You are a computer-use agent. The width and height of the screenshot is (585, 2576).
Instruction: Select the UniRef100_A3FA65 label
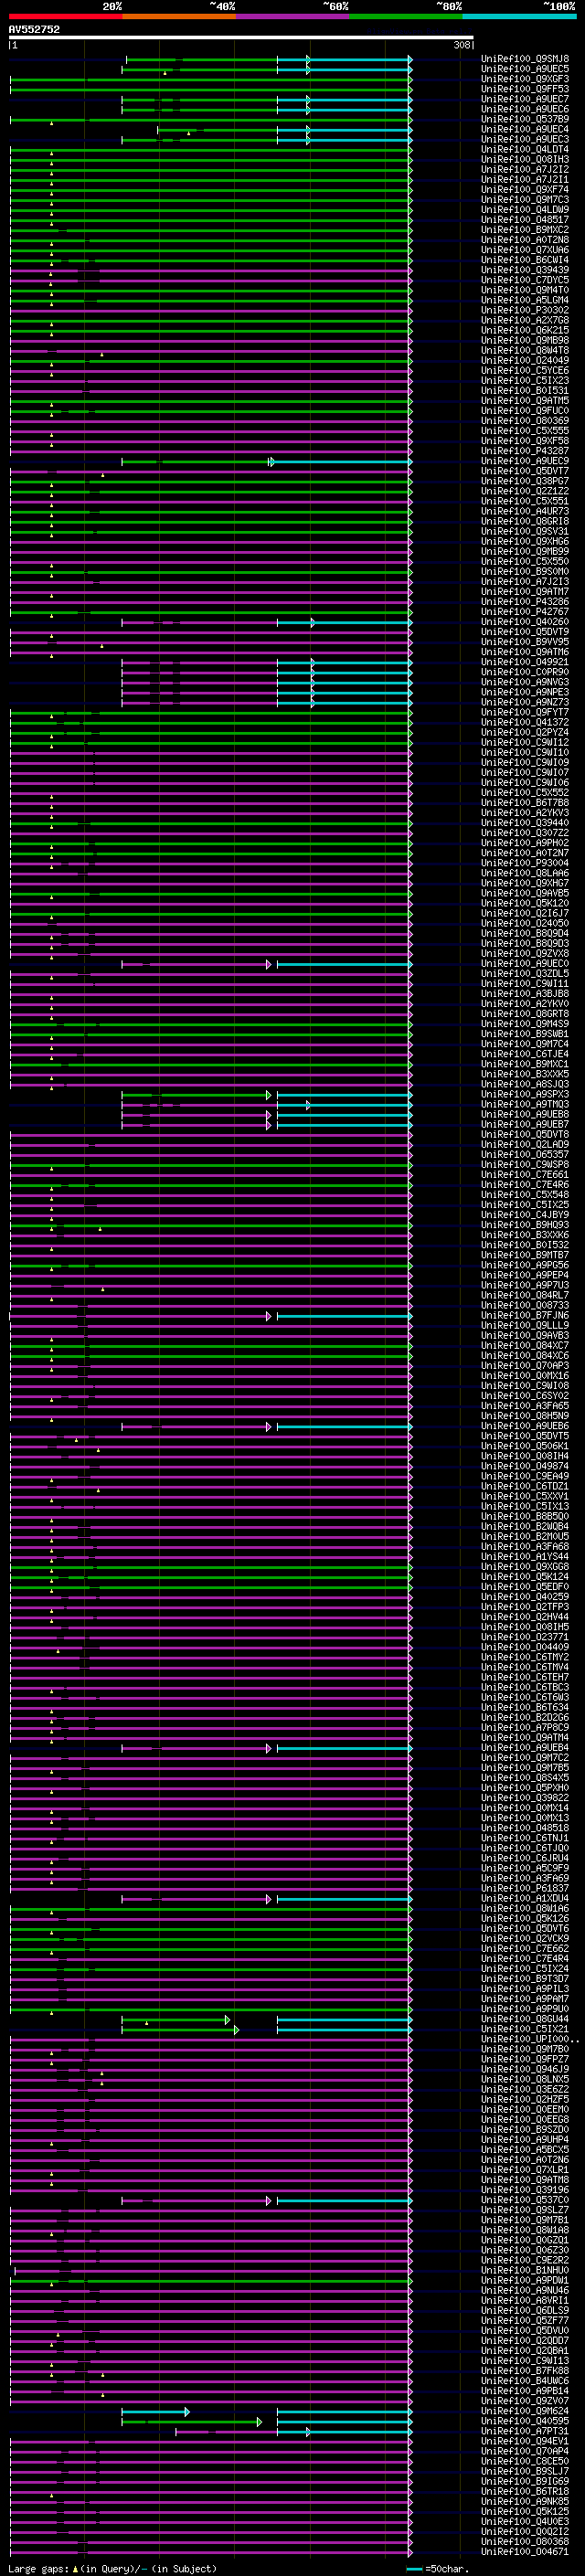pyautogui.click(x=525, y=1405)
